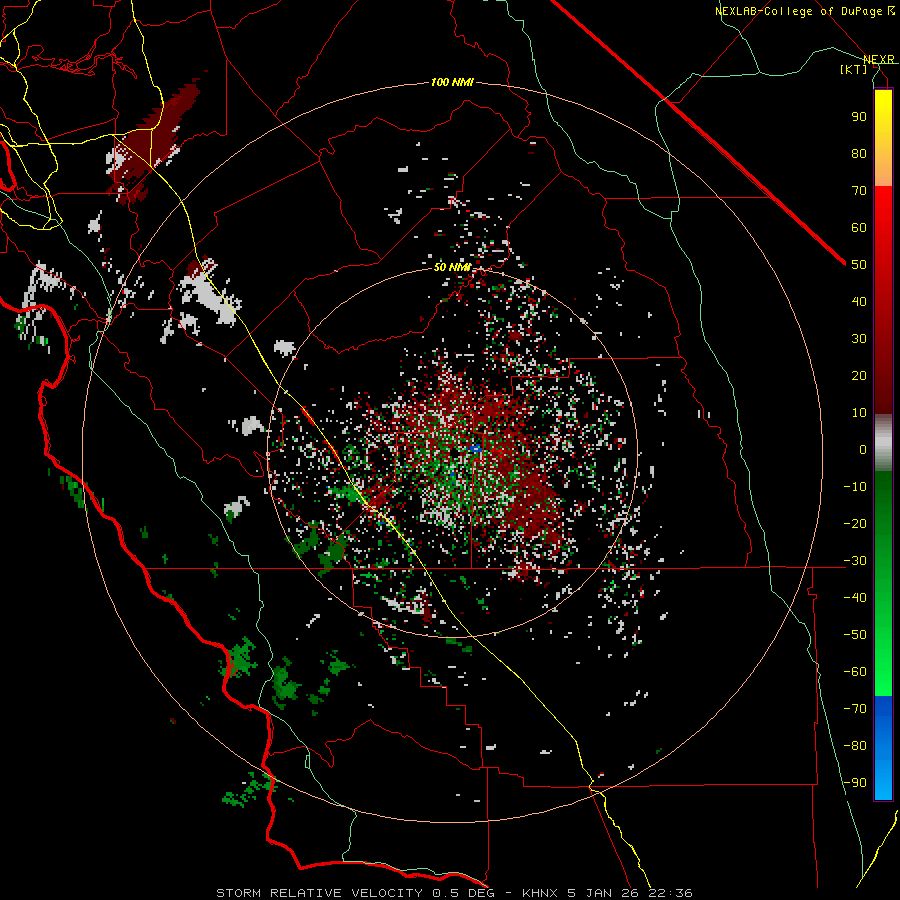
Task: Click the -90 value on velocity scale
Action: pyautogui.click(x=855, y=783)
